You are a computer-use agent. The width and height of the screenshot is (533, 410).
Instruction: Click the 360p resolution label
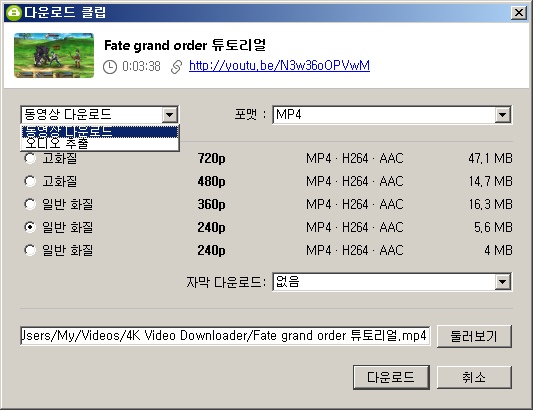211,205
